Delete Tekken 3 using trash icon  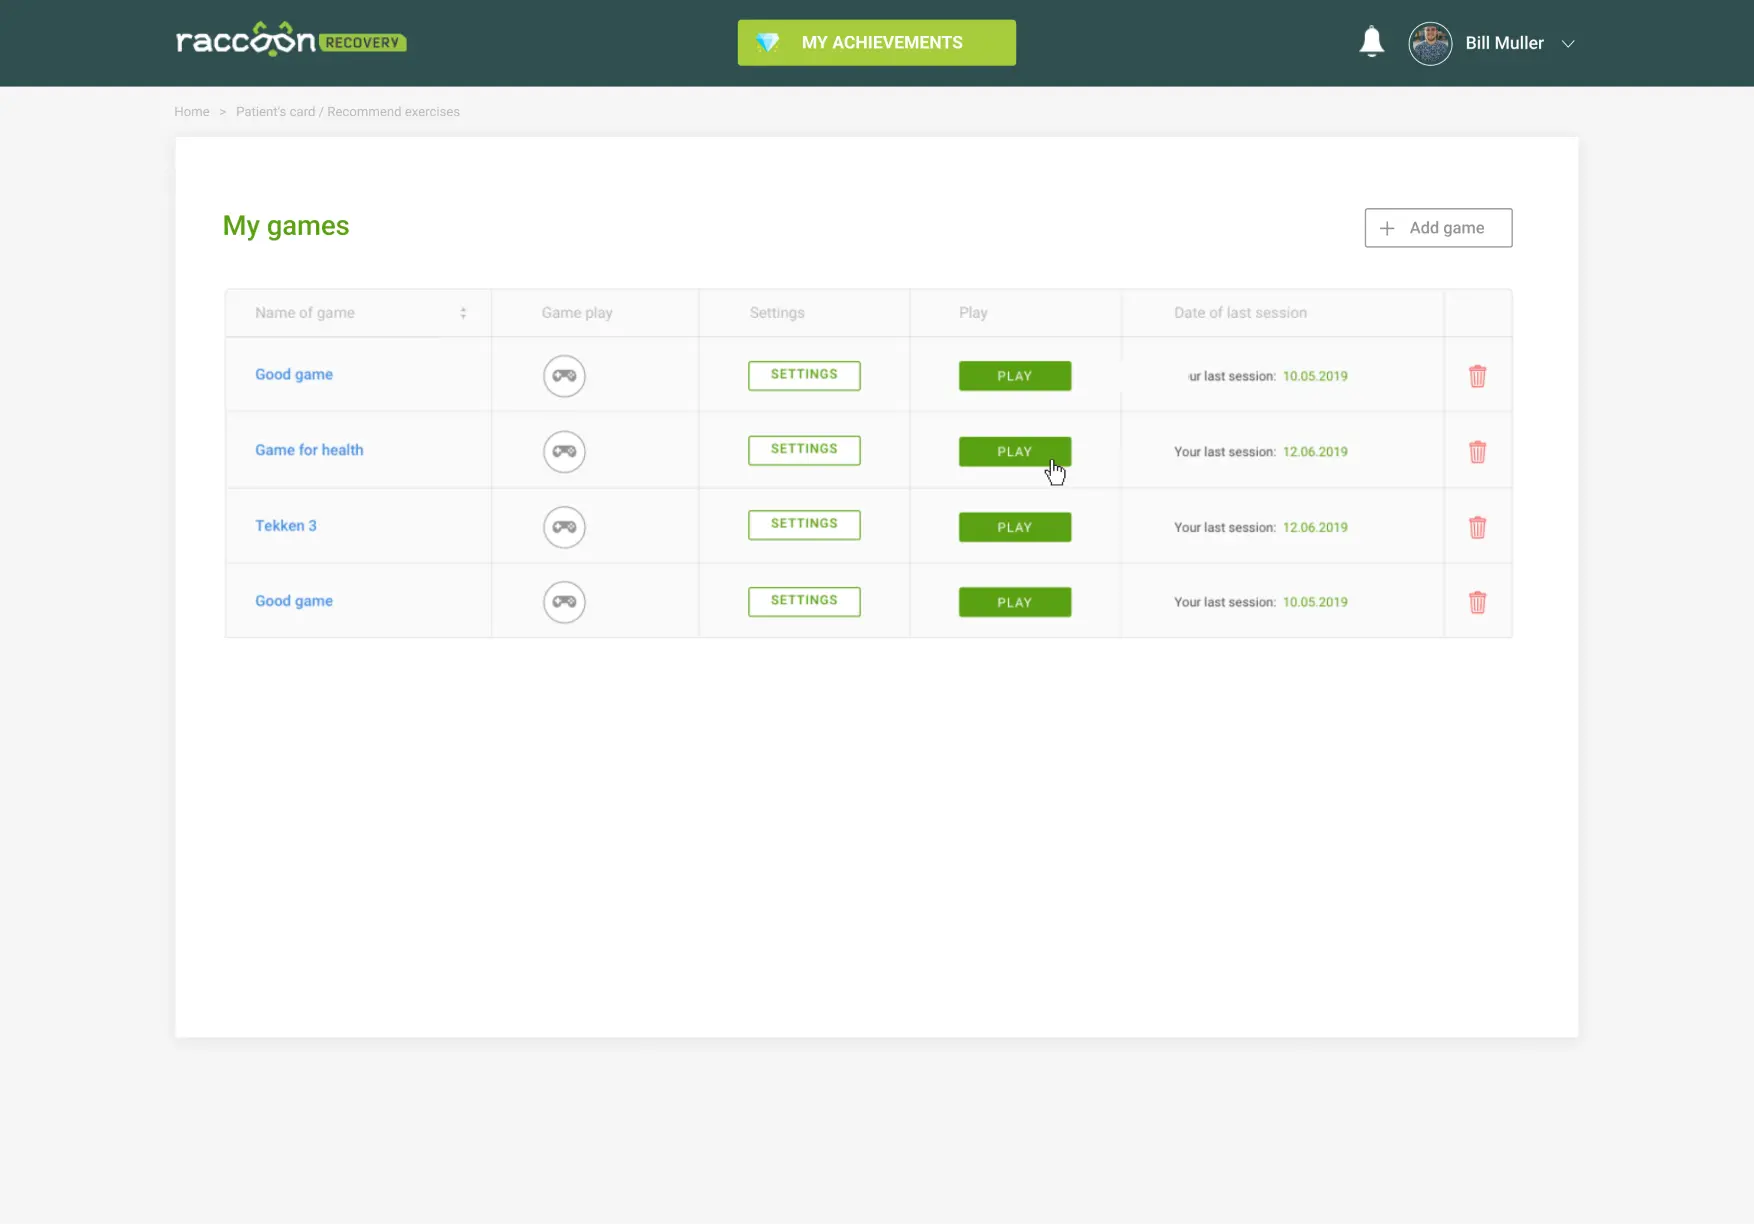(x=1477, y=527)
